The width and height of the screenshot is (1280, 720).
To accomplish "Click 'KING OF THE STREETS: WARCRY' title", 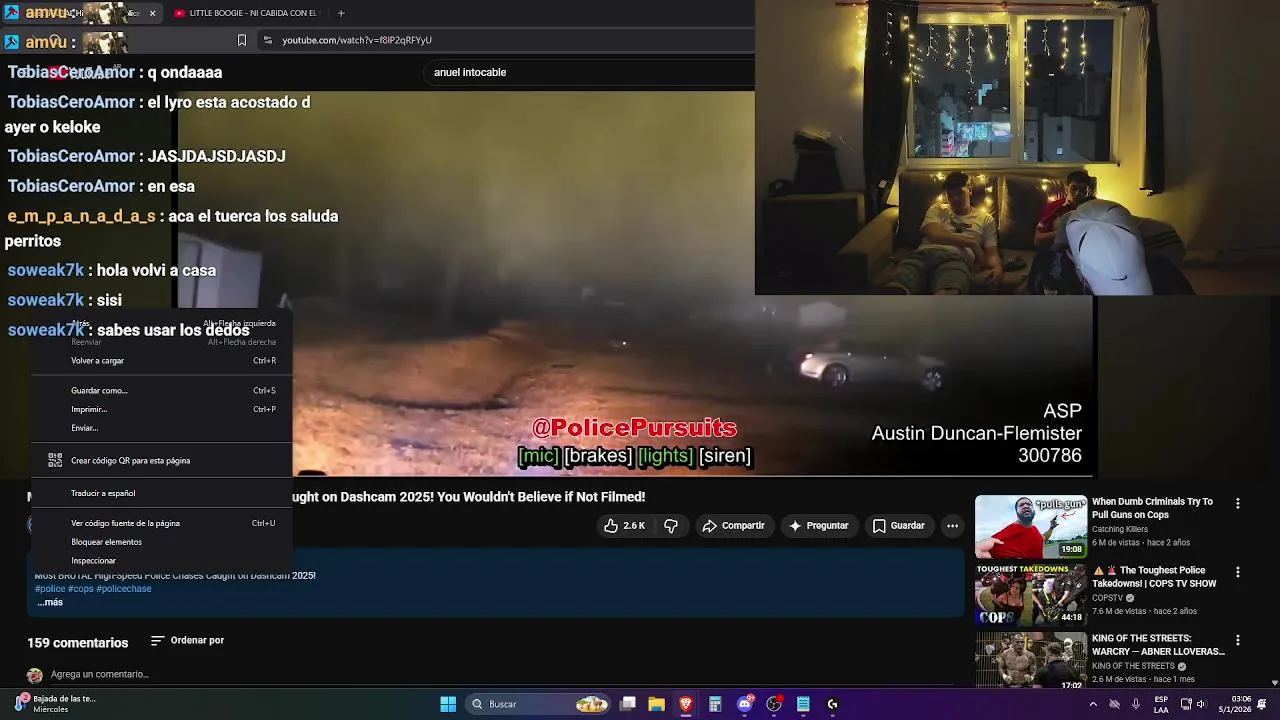I will click(1158, 645).
